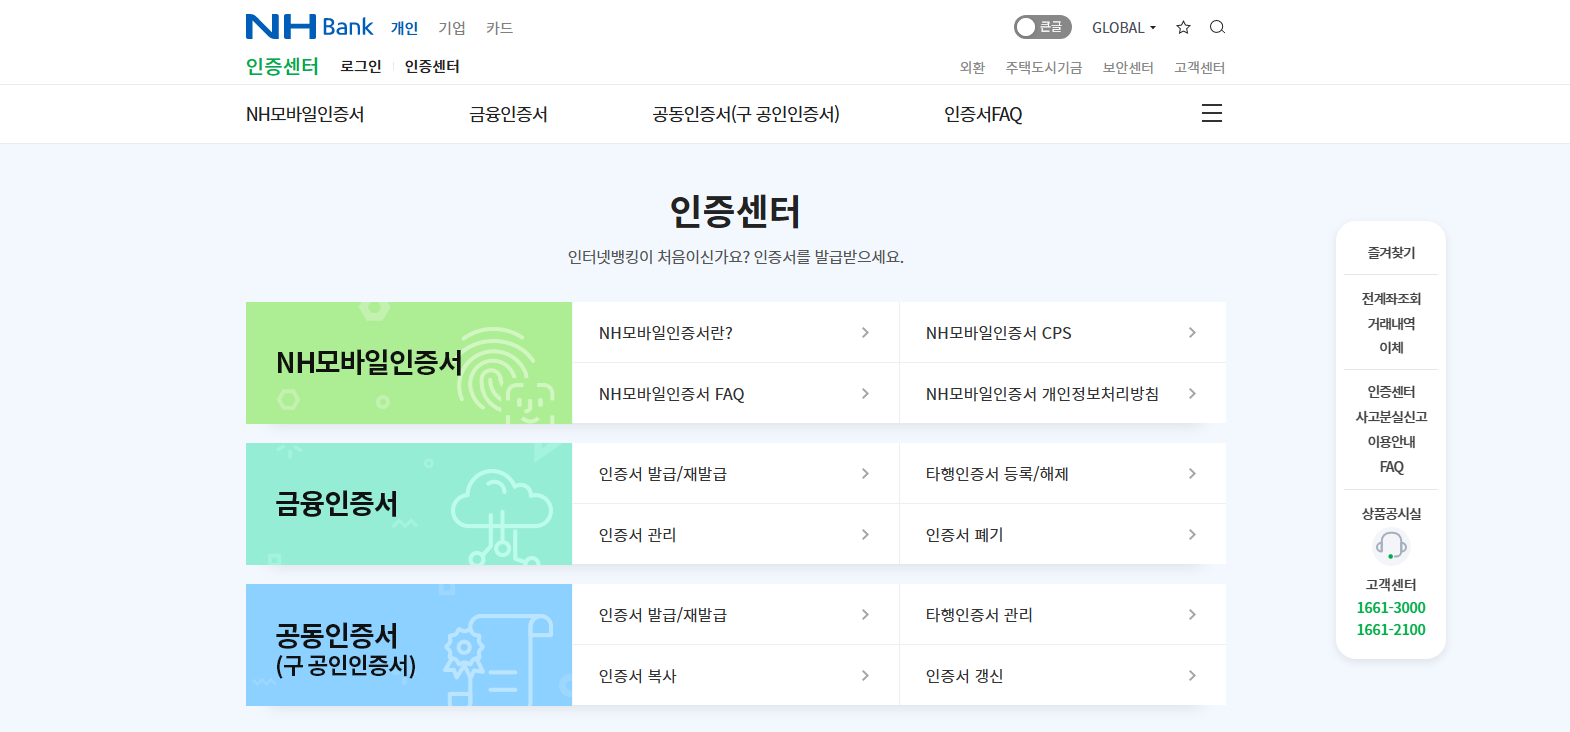This screenshot has height=732, width=1570.
Task: Open the 인증서FAQ main menu
Action: [983, 114]
